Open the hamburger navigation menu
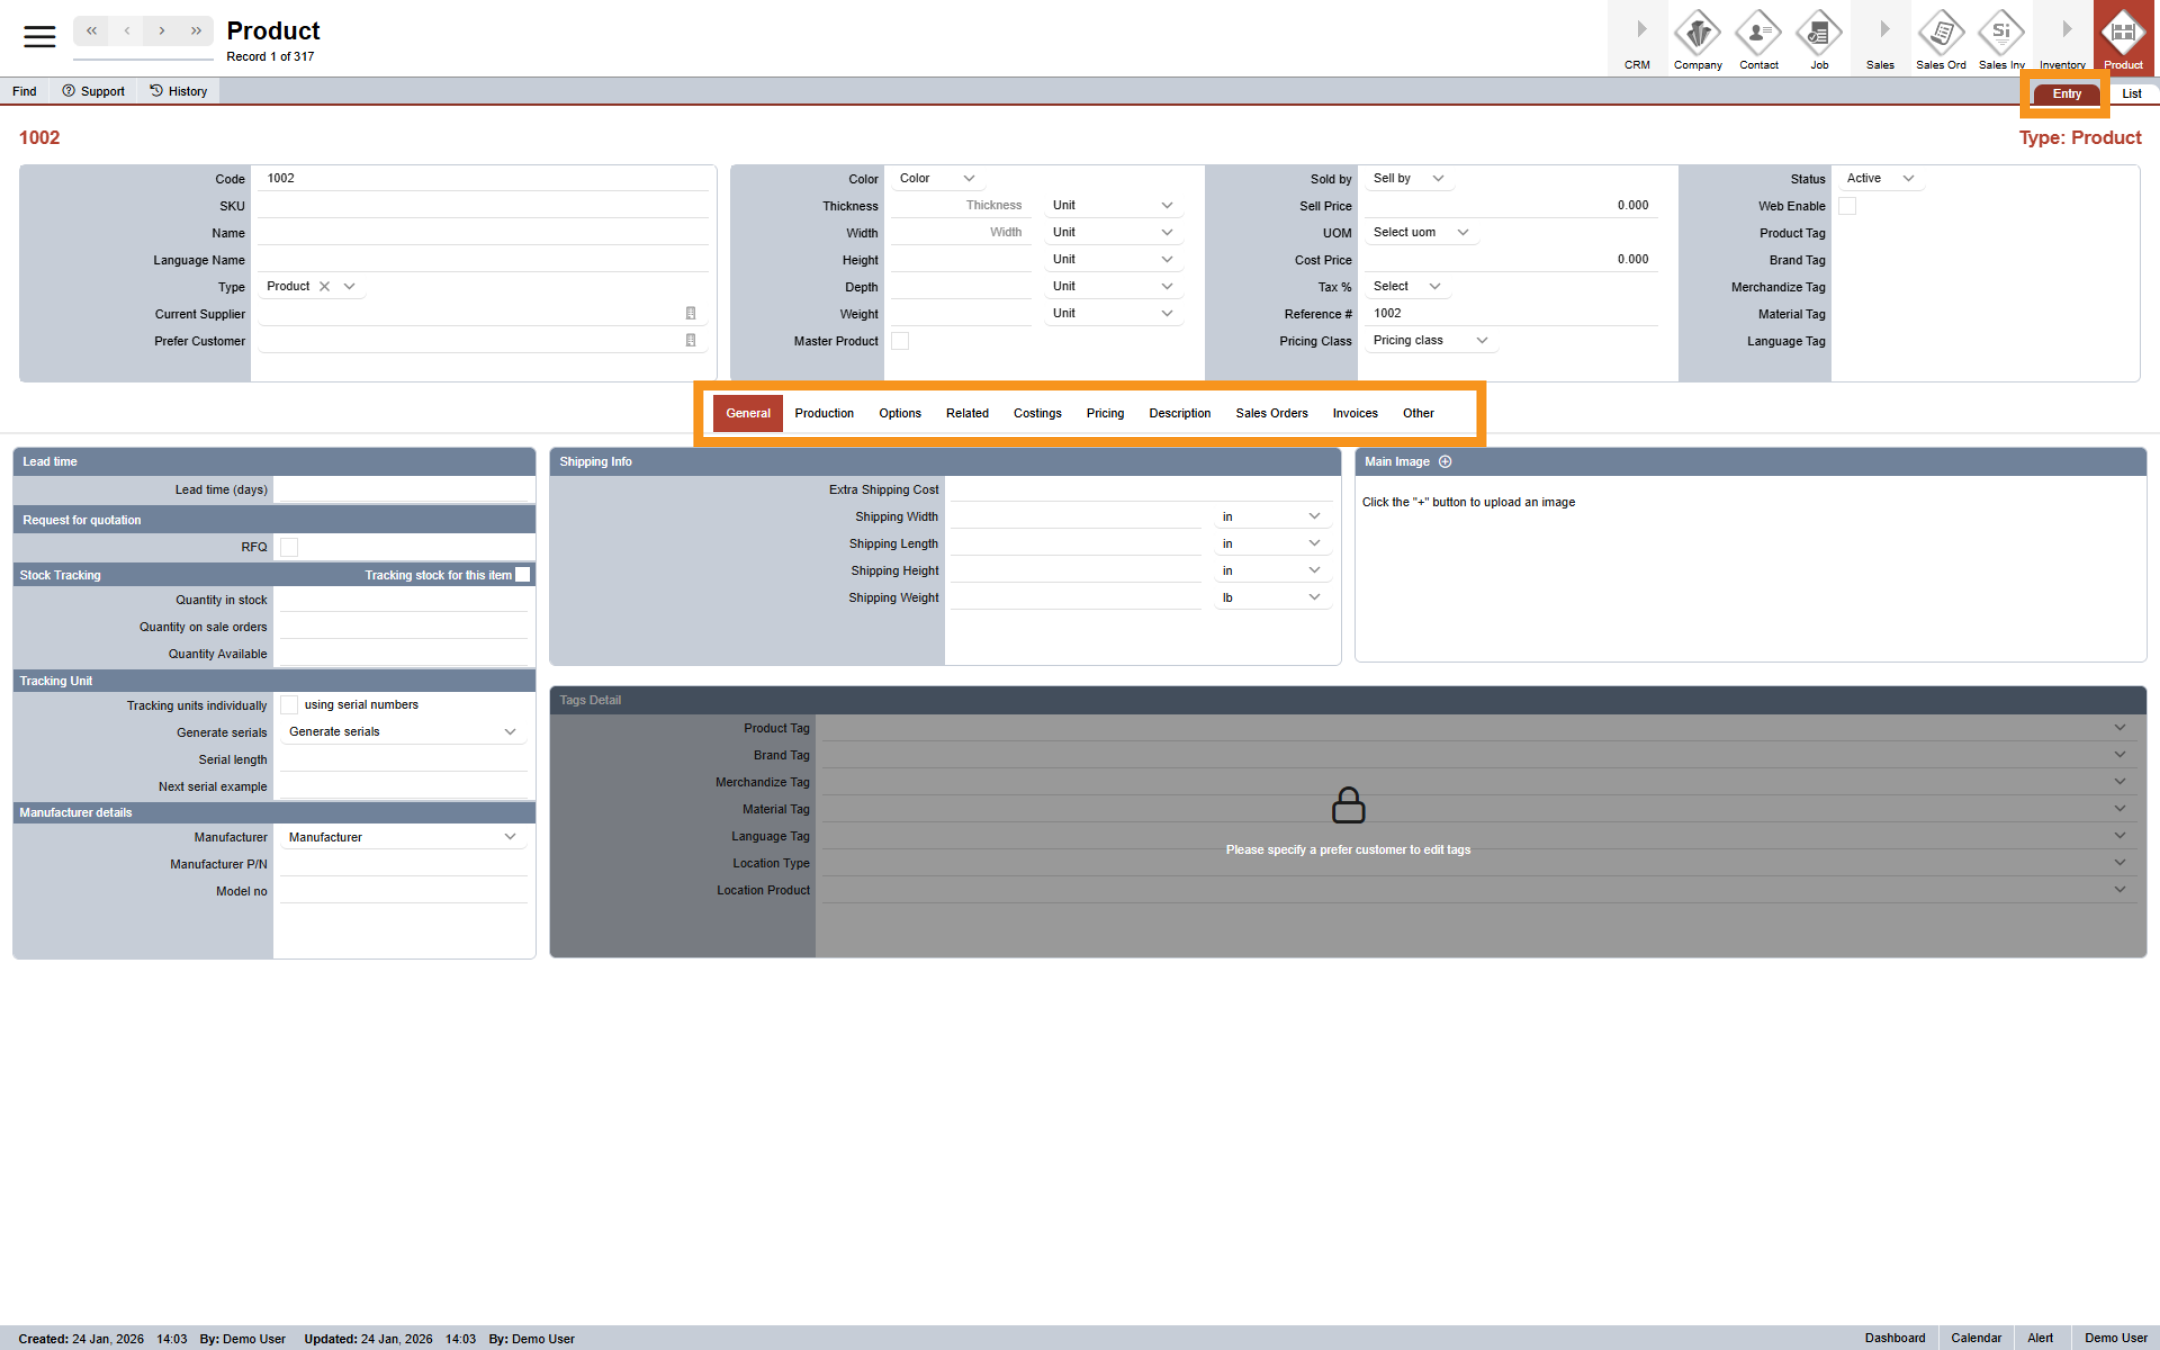2160x1350 pixels. [x=39, y=36]
